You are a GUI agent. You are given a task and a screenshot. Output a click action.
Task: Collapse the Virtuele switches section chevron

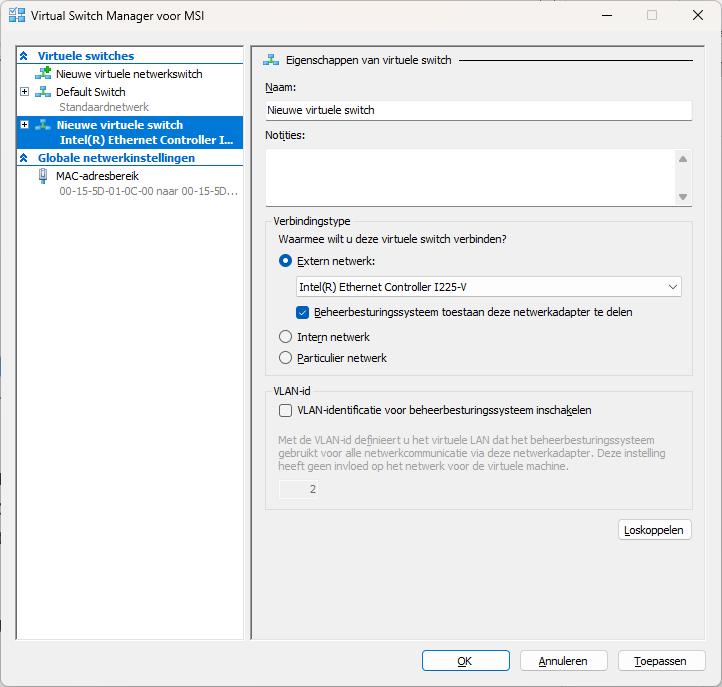tap(24, 56)
